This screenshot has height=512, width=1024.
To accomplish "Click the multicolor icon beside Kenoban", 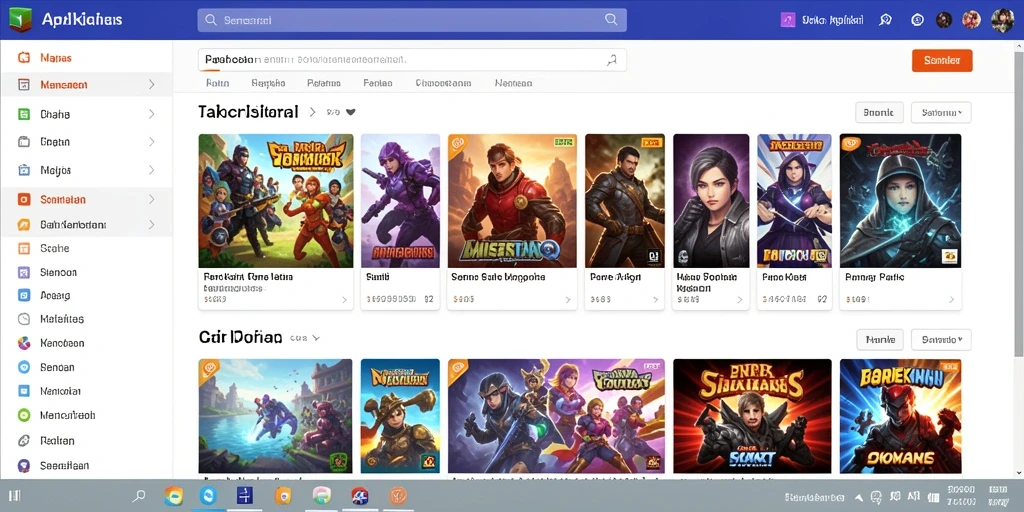I will 24,343.
